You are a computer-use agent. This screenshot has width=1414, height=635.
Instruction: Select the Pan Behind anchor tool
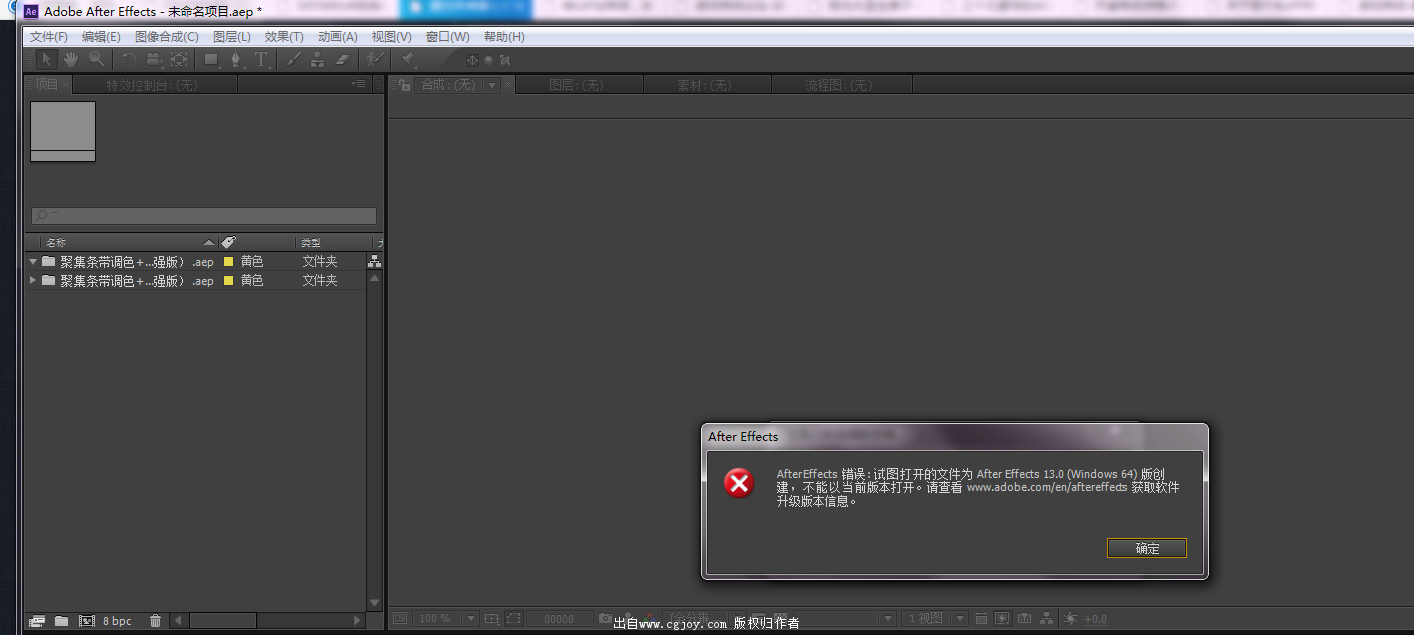pos(179,60)
